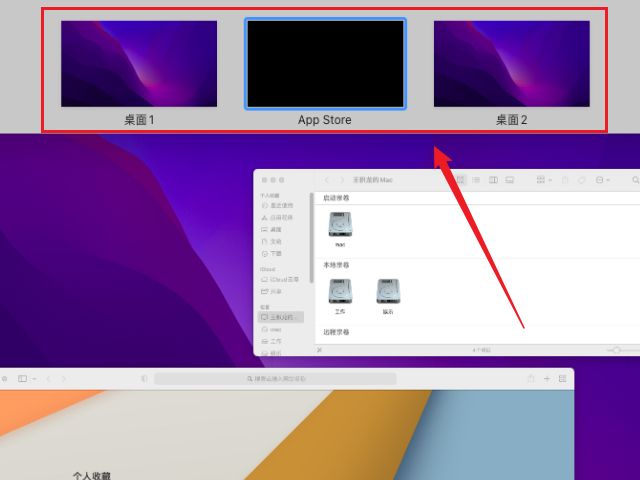
Task: Open a new Safari tab with plus
Action: point(547,379)
